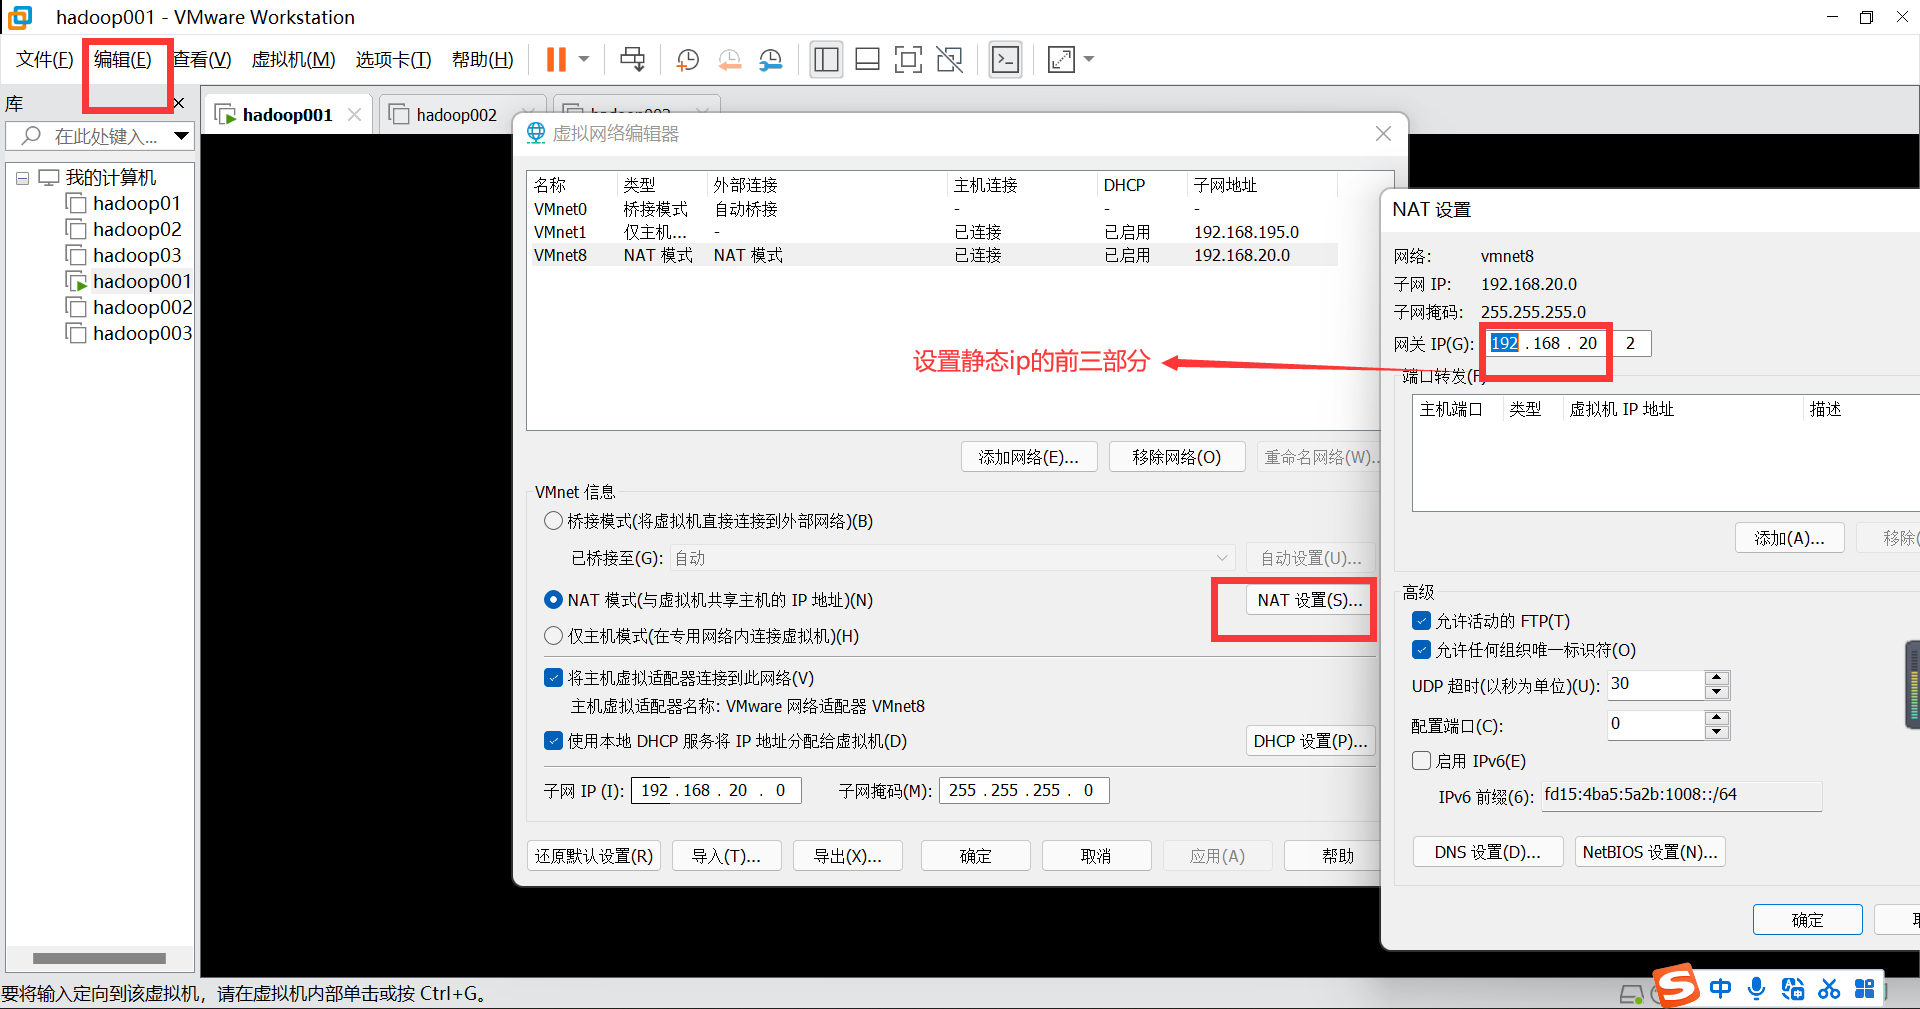Activate Sogou voice input microphone
This screenshot has height=1009, width=1920.
1756,989
